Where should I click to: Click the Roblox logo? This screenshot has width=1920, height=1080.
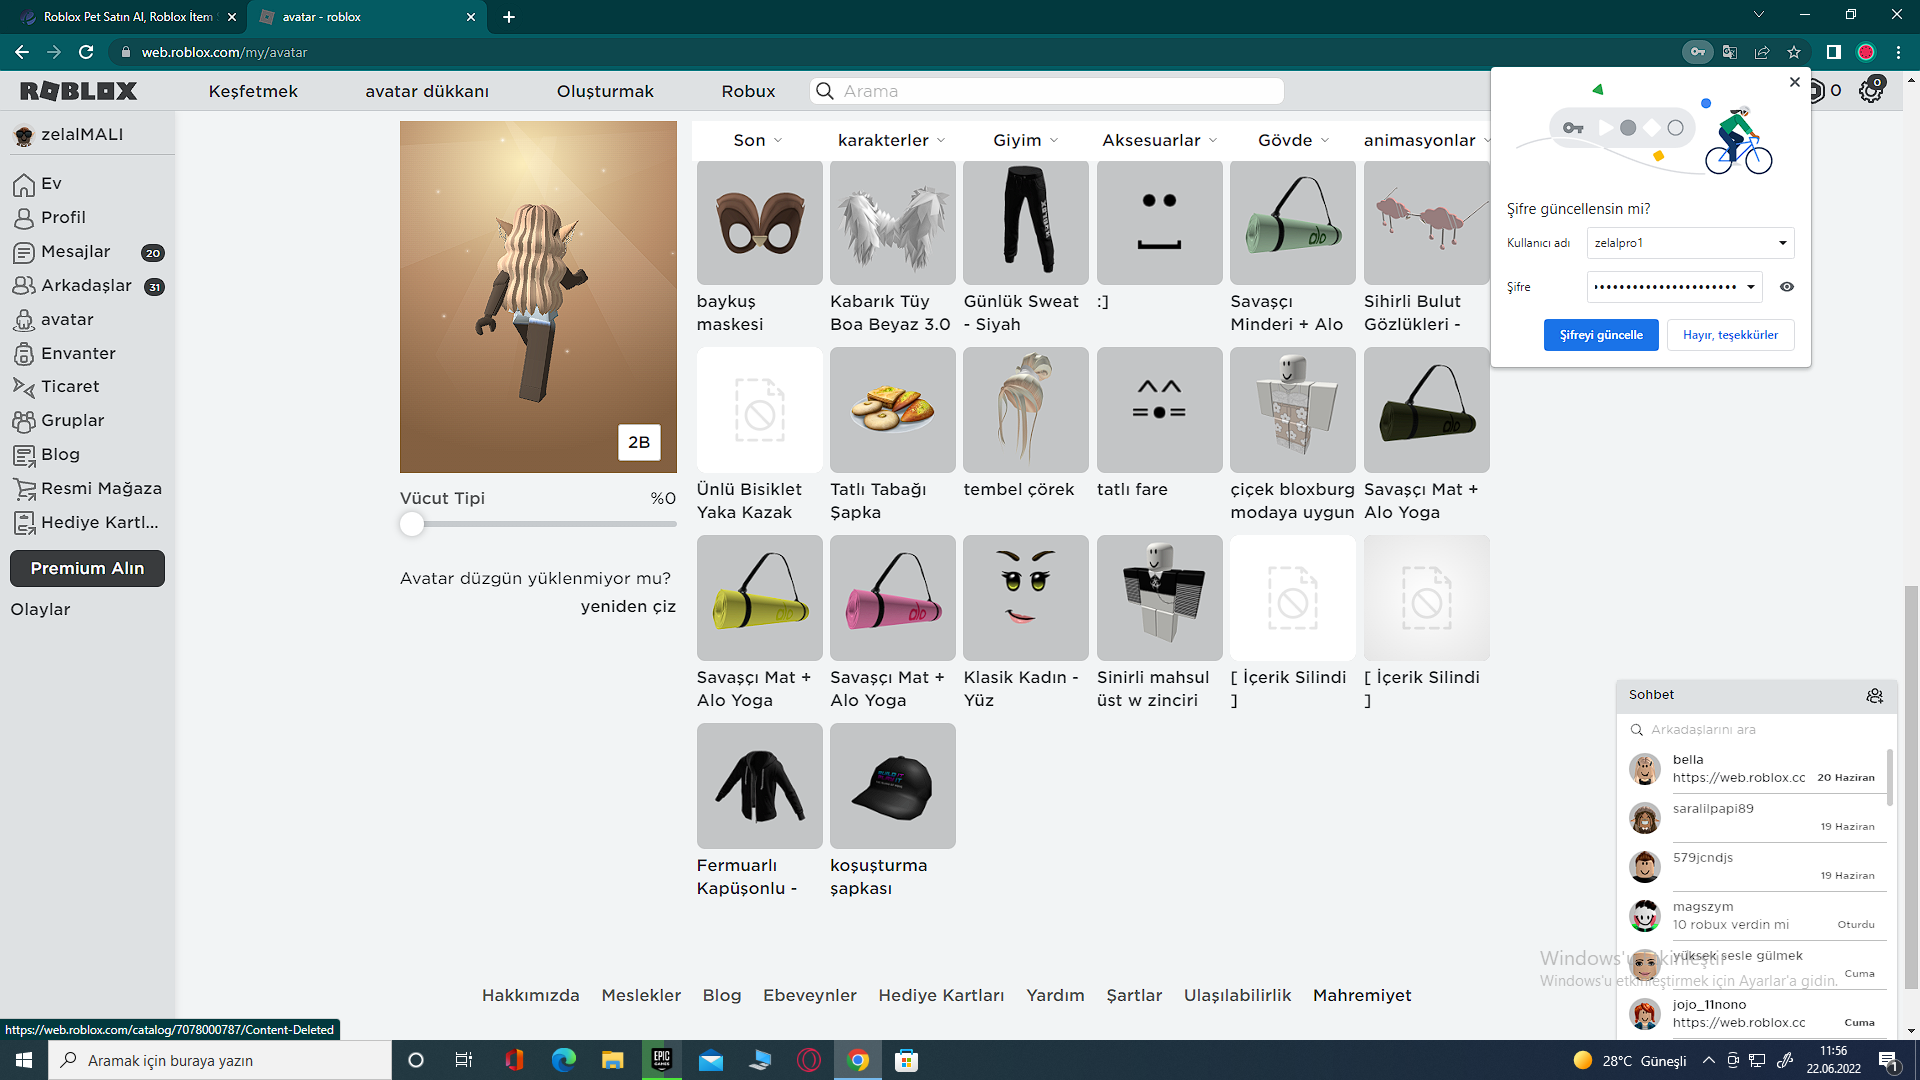[x=78, y=91]
